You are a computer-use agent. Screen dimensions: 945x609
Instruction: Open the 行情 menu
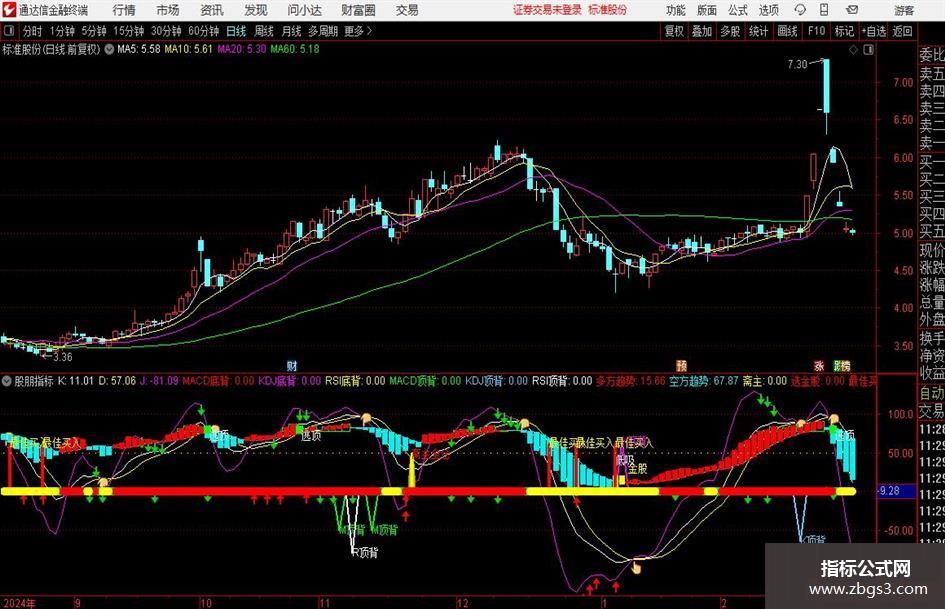(x=124, y=10)
